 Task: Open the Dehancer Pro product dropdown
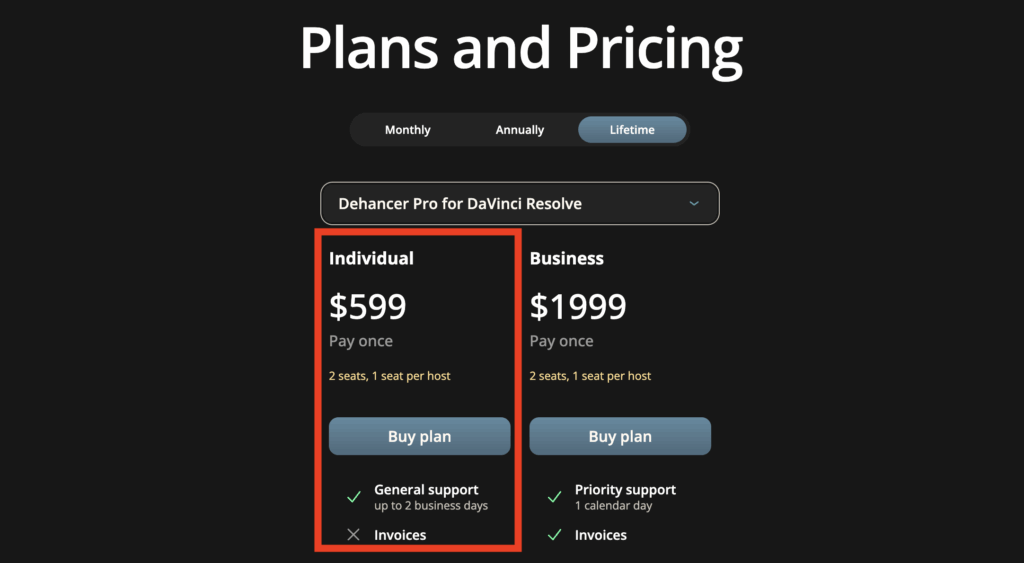(x=519, y=204)
